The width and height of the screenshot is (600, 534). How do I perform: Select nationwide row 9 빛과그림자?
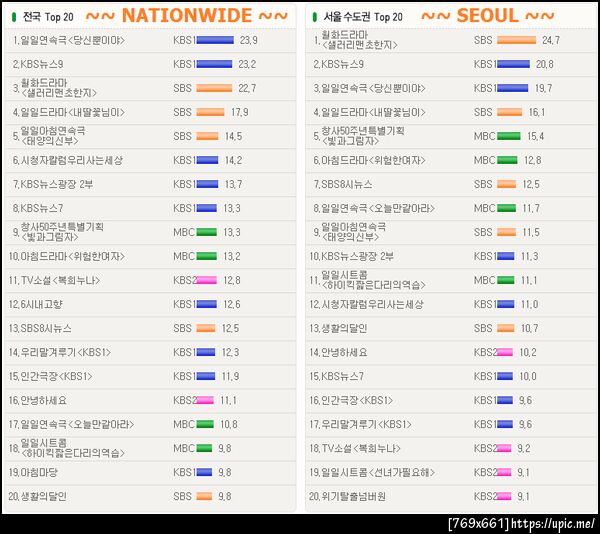pos(150,232)
